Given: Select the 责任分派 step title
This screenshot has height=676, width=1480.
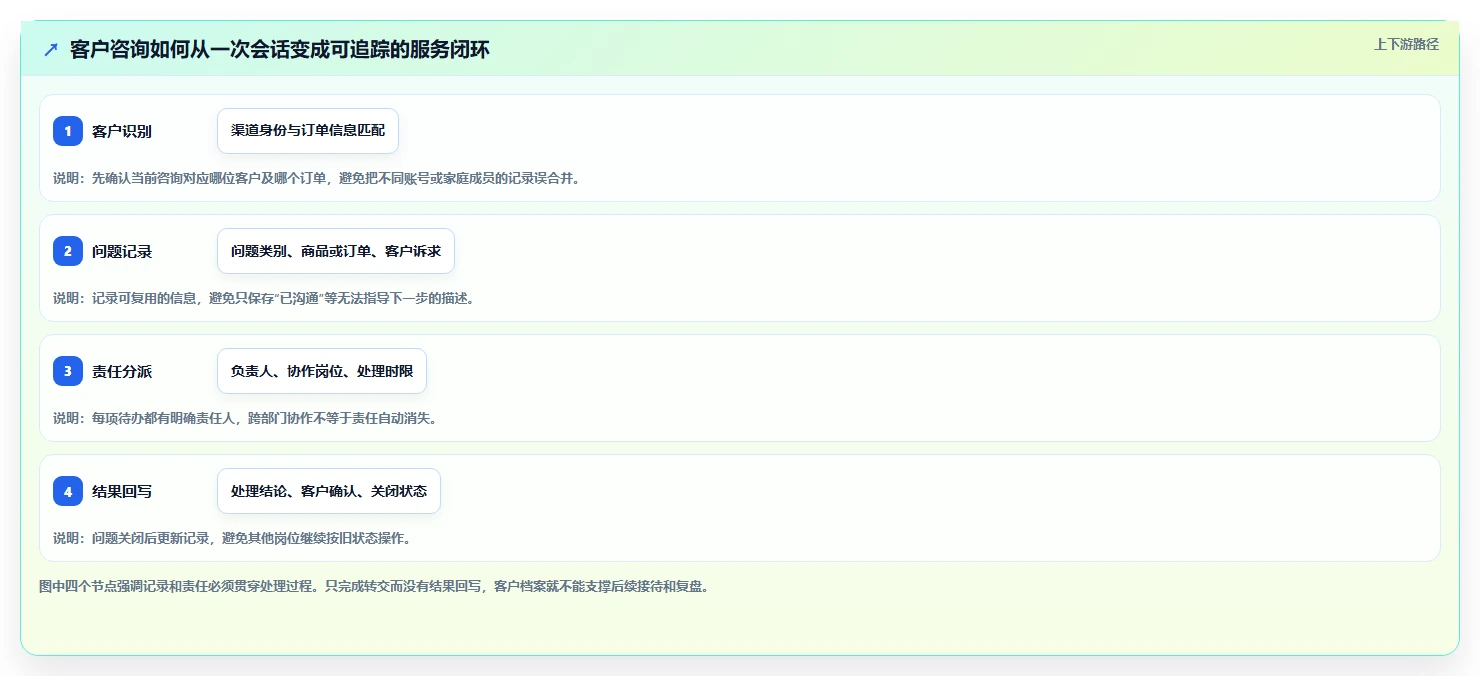Looking at the screenshot, I should pos(122,371).
